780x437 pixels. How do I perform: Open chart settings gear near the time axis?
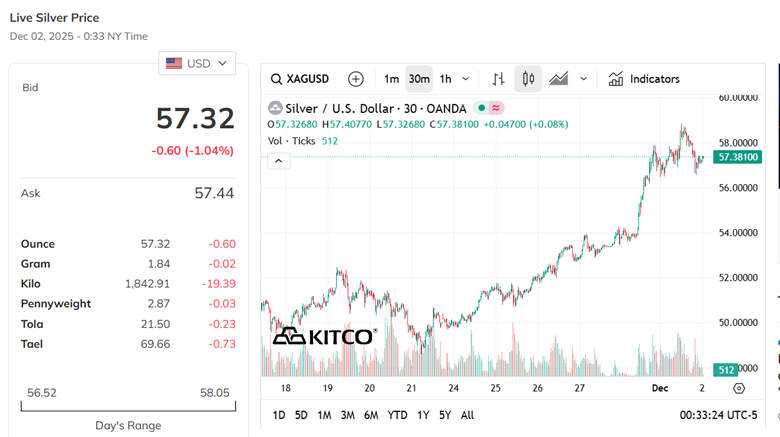point(739,388)
